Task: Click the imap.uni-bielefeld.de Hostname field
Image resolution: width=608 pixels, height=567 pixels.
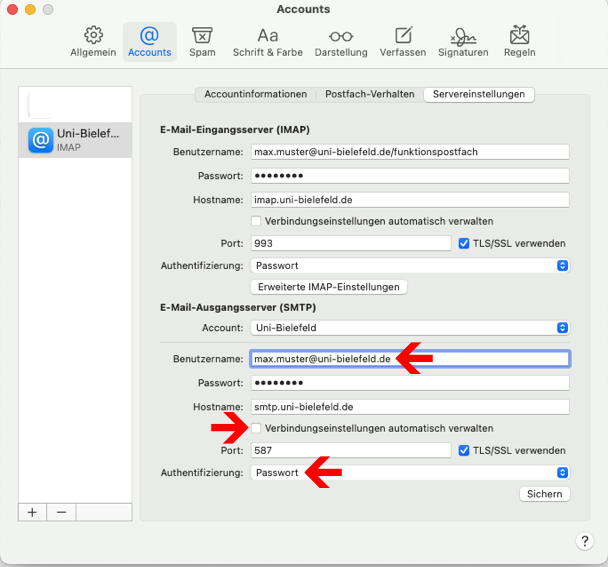Action: coord(410,200)
